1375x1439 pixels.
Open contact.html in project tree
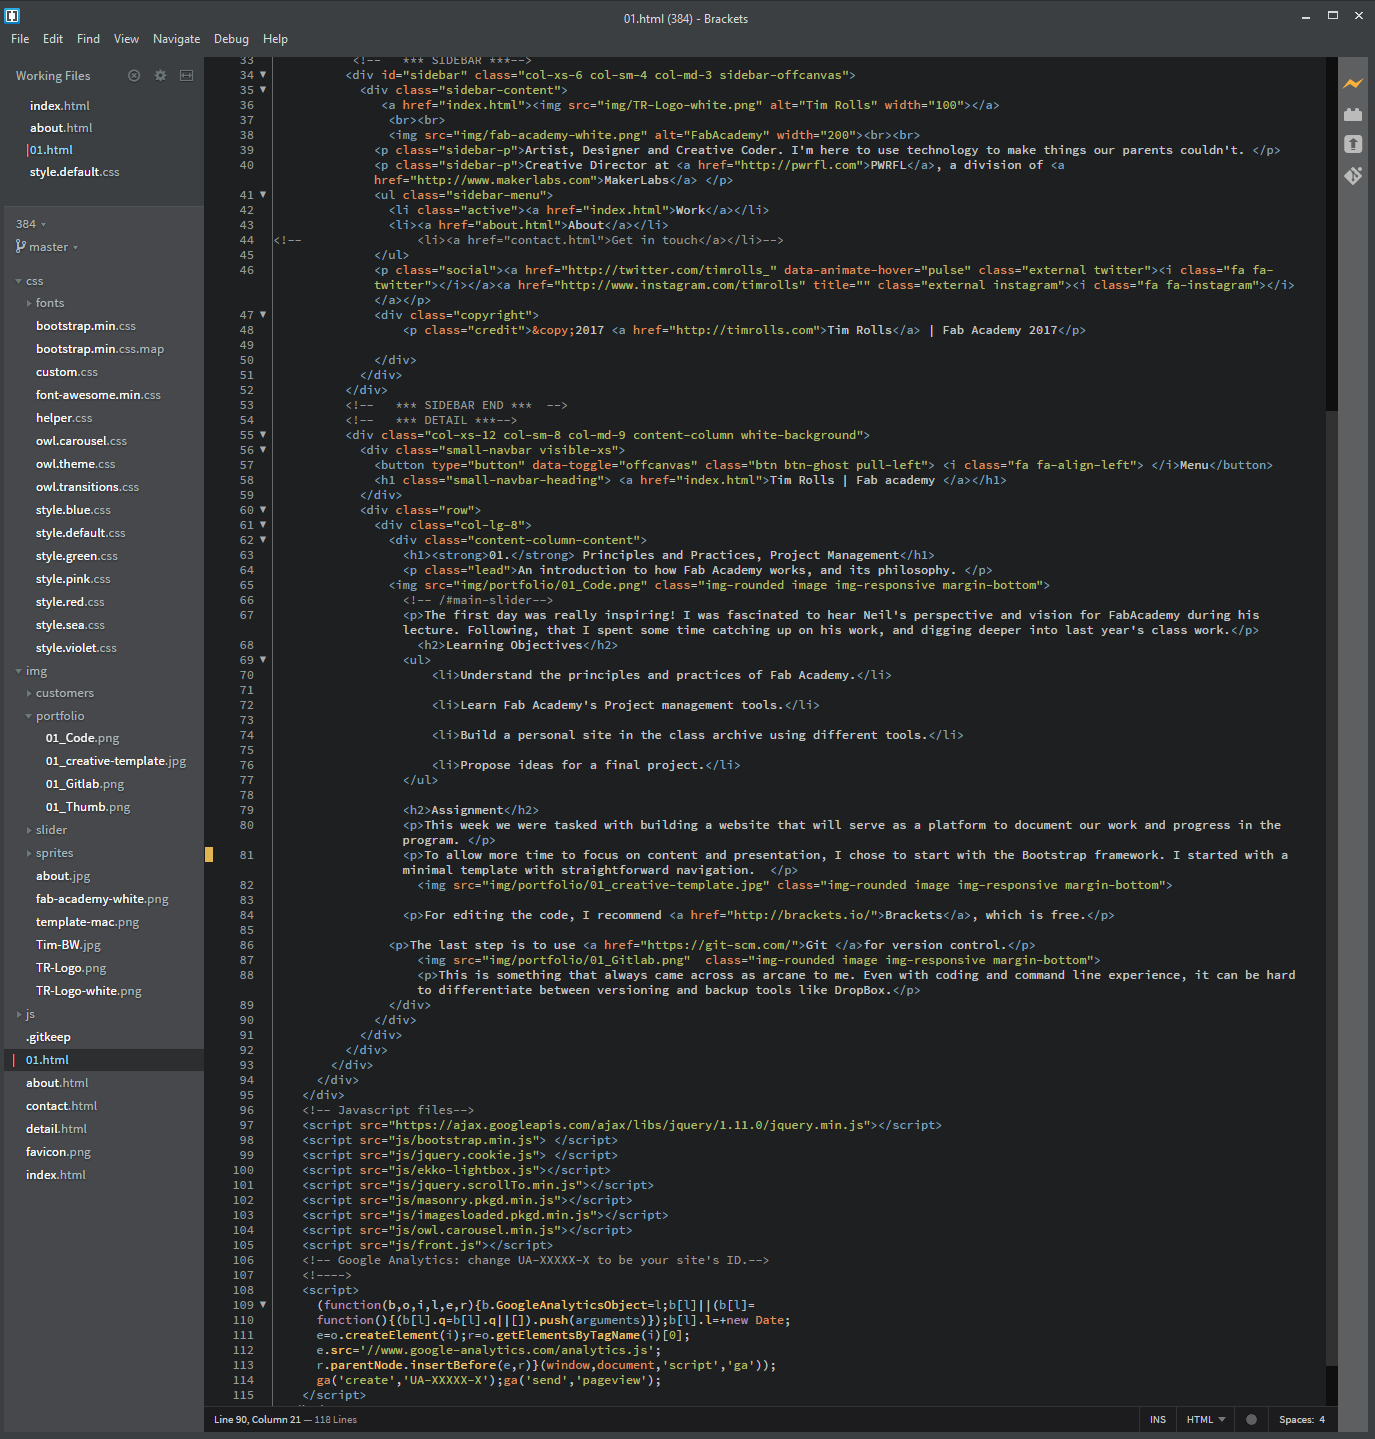(x=62, y=1106)
